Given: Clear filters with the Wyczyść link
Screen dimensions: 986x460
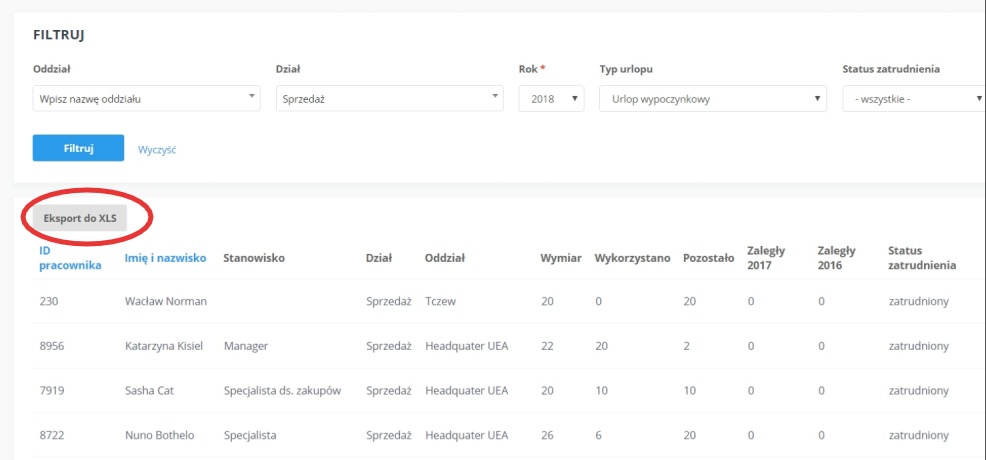Looking at the screenshot, I should pos(157,150).
